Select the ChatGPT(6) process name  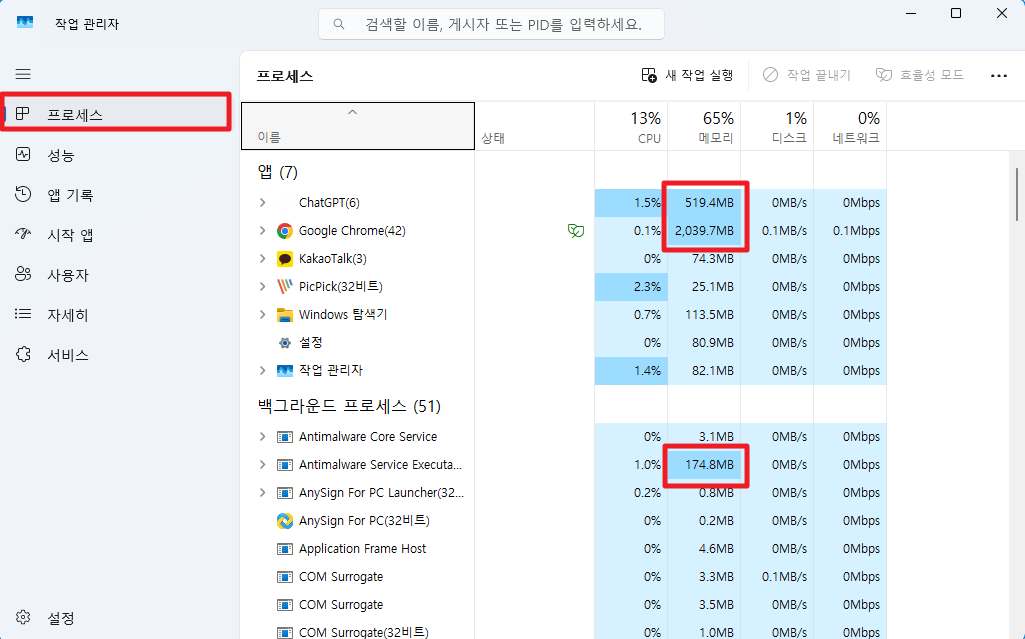329,203
